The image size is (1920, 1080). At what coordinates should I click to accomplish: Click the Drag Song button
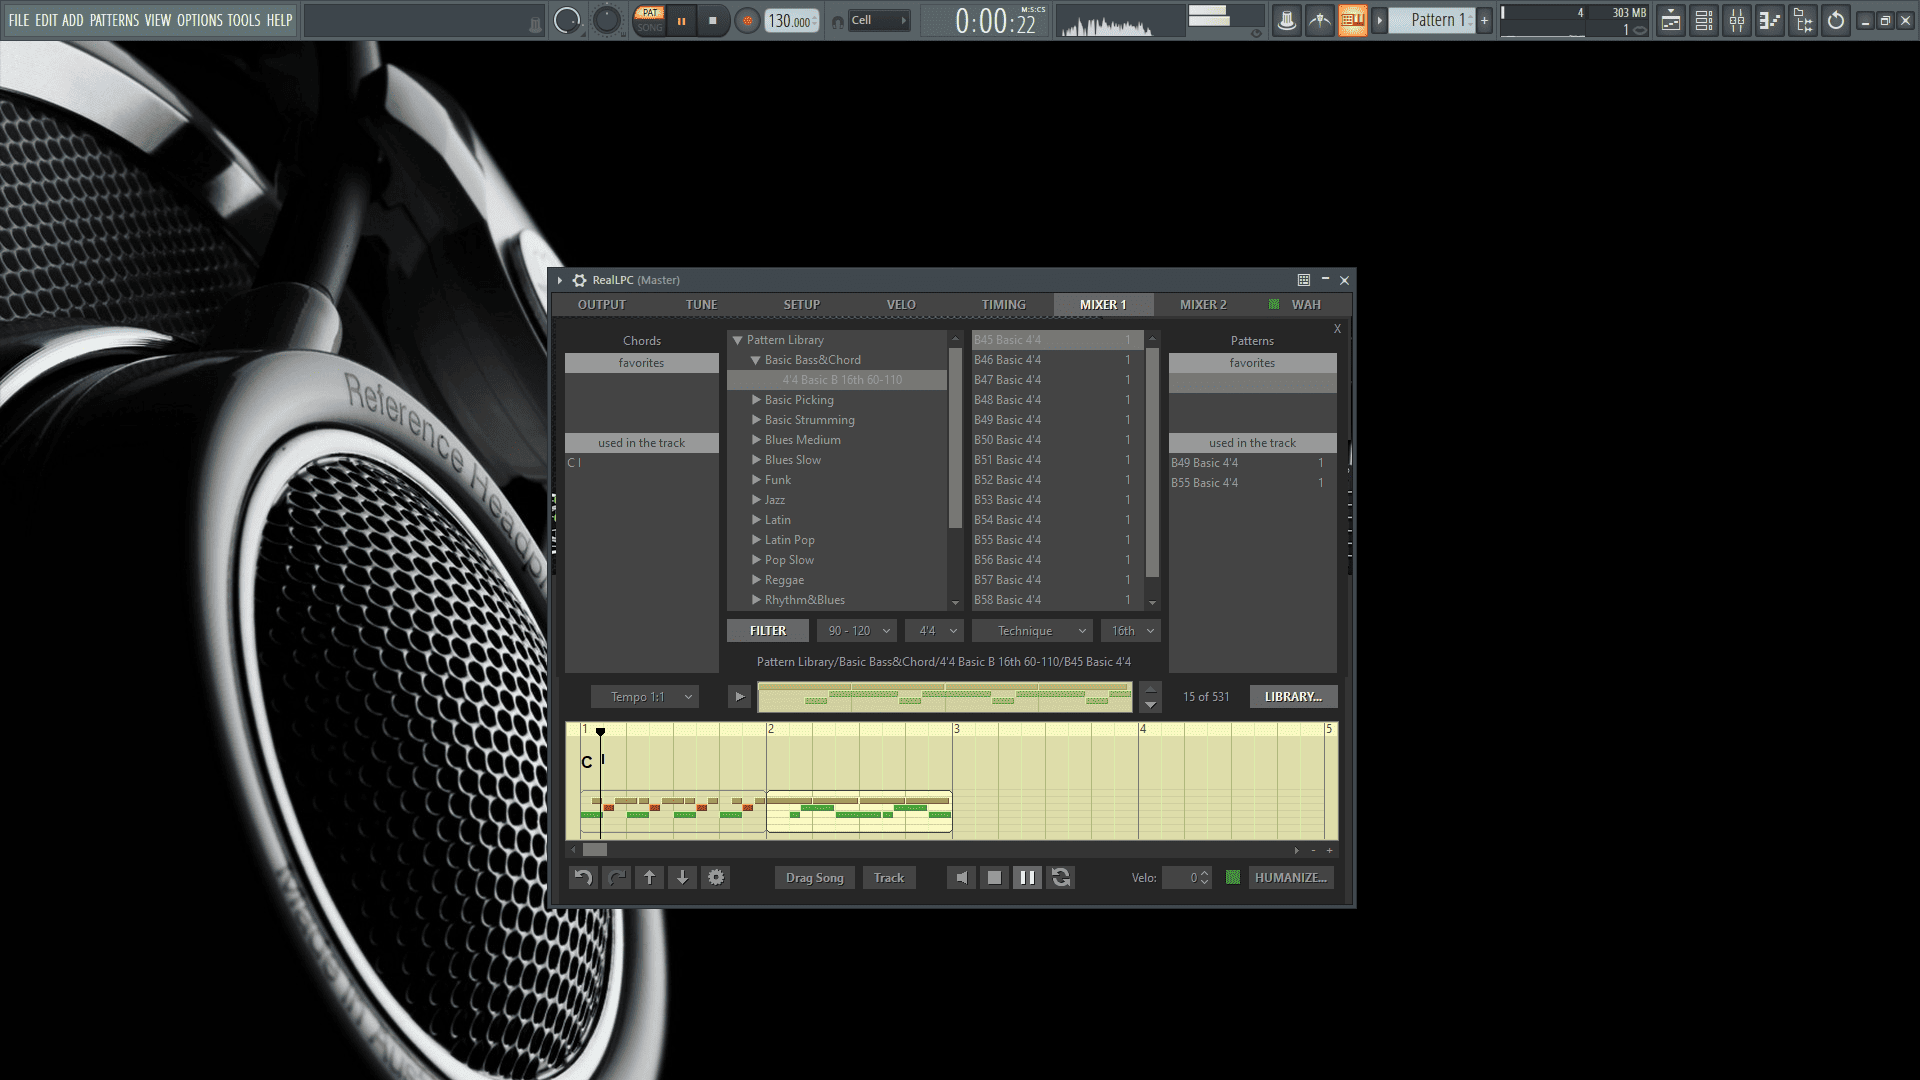pos(814,878)
